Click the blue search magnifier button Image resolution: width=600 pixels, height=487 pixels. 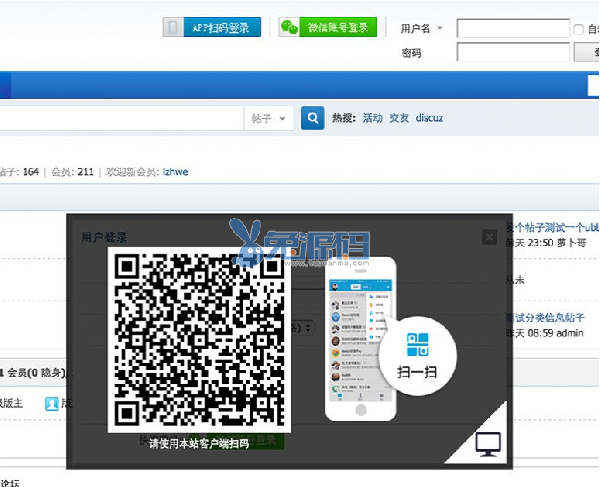[x=313, y=118]
